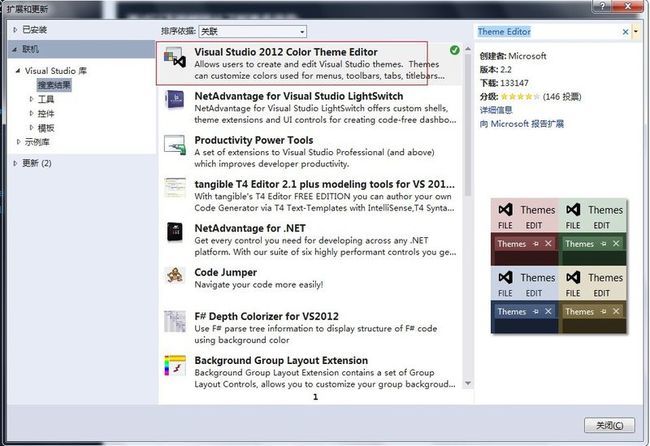Click the F# Depth Colorizer icon

click(175, 321)
